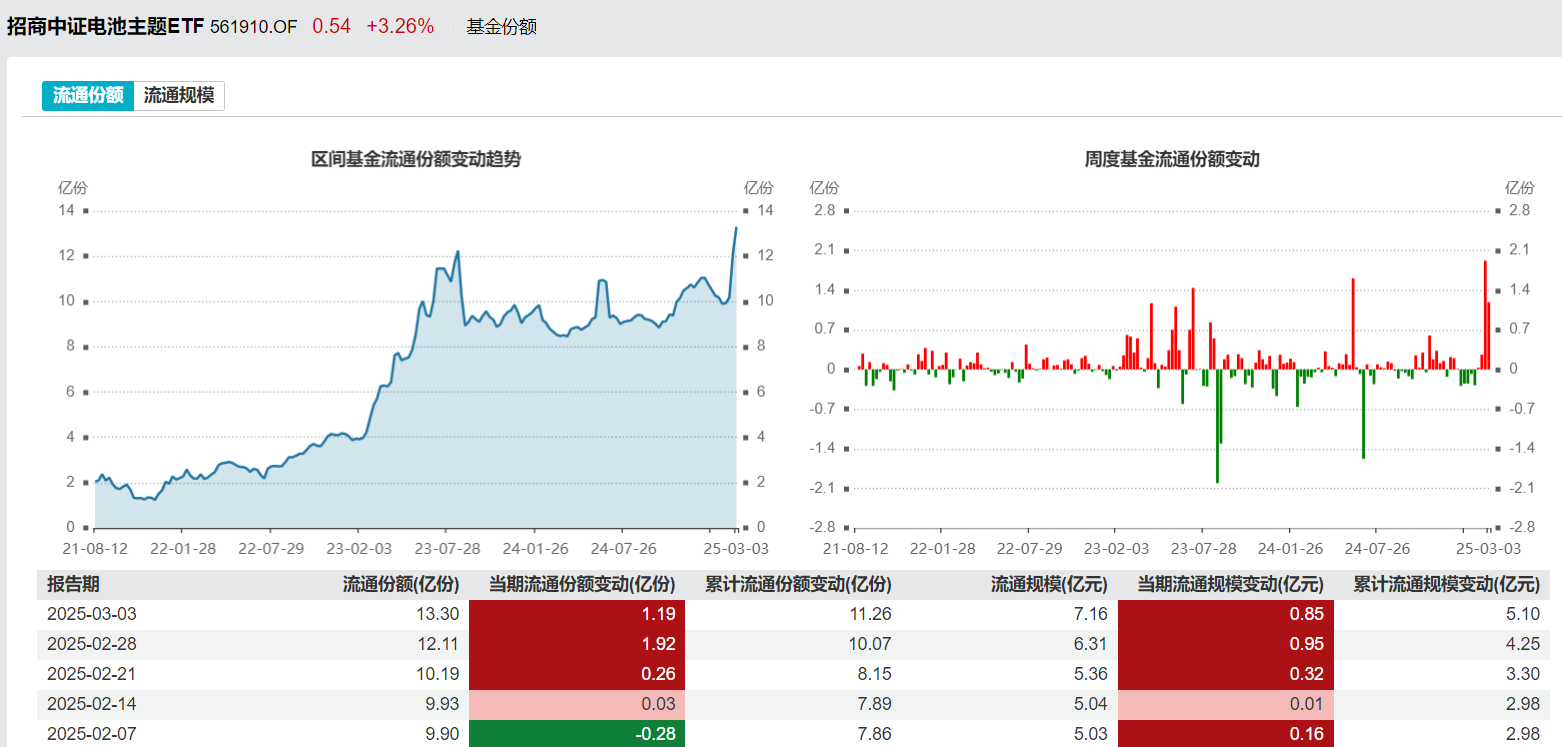The height and width of the screenshot is (747, 1562).
Task: Click the 流通规模(亿元) column header
Action: click(1049, 584)
